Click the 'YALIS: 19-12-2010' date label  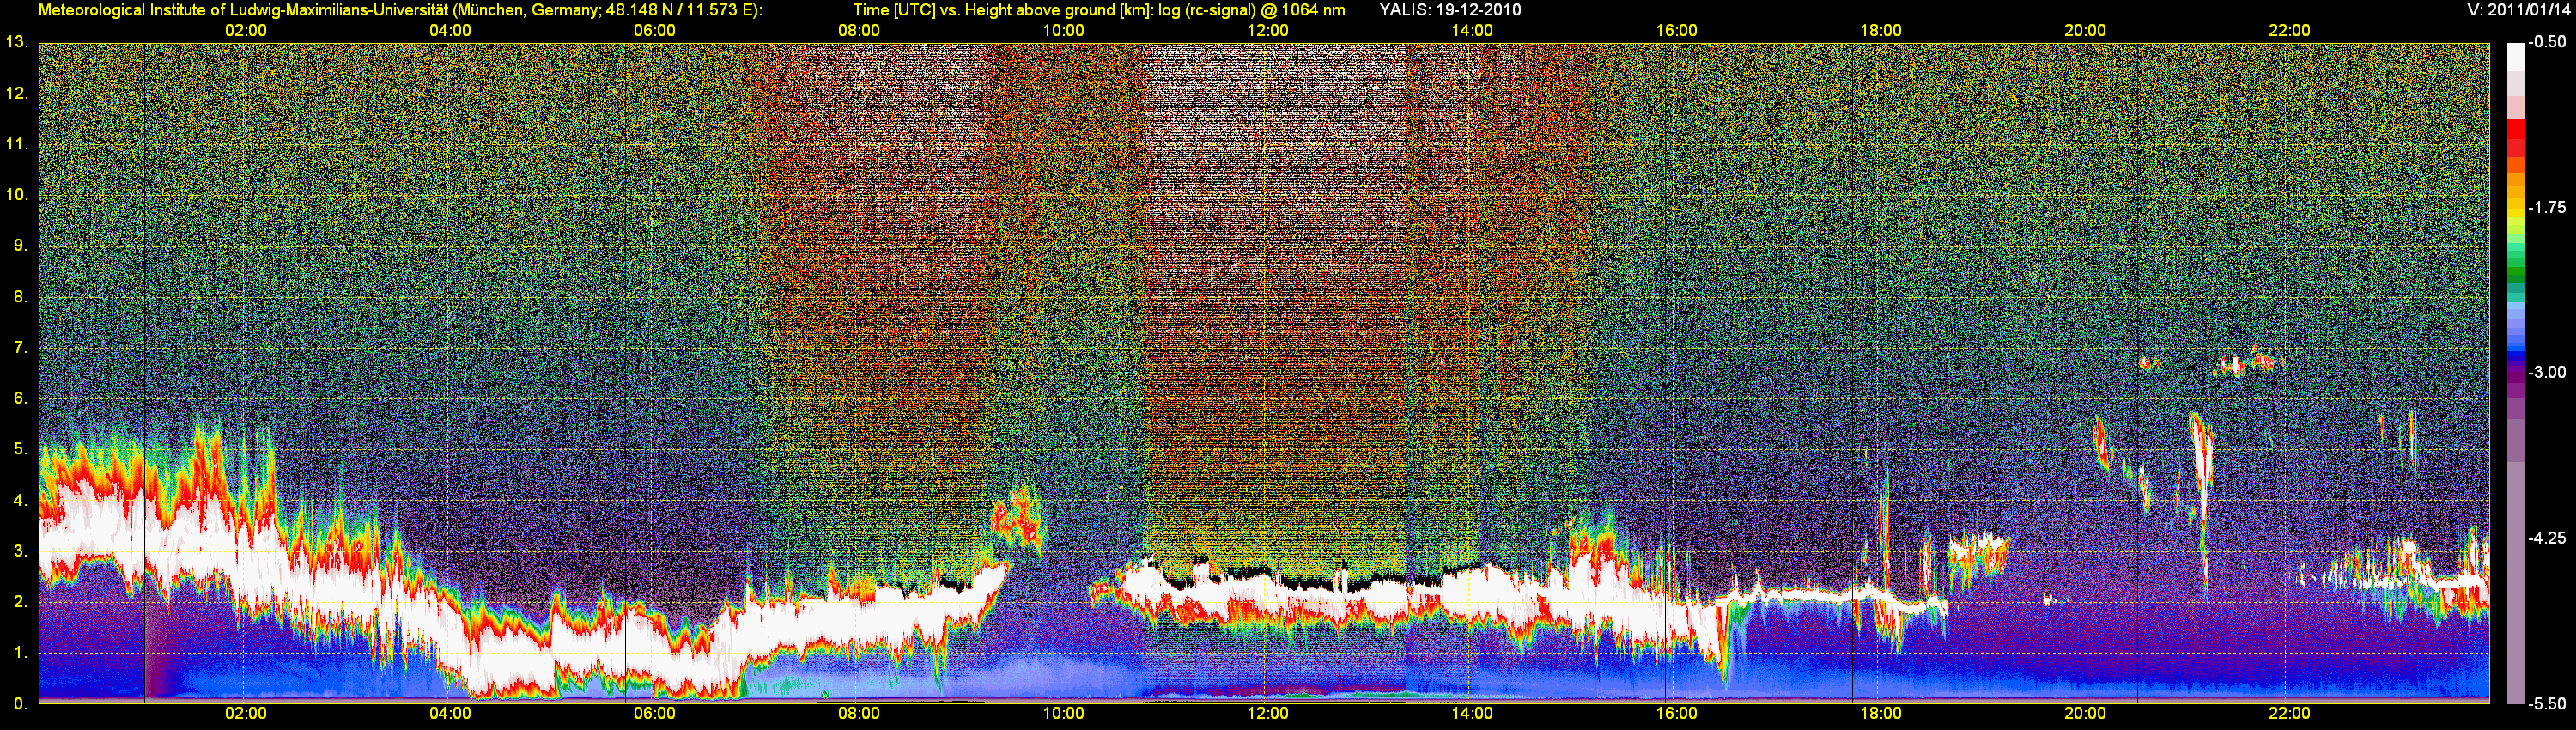[x=1450, y=10]
